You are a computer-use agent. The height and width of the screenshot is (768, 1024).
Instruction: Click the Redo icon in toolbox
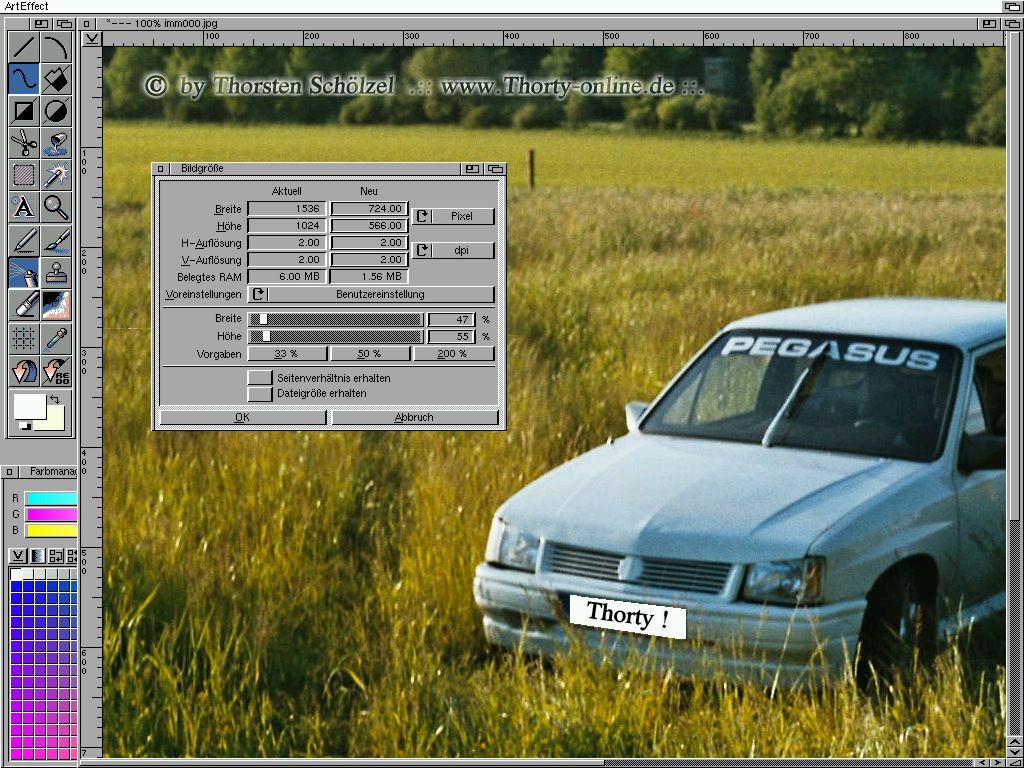point(56,371)
